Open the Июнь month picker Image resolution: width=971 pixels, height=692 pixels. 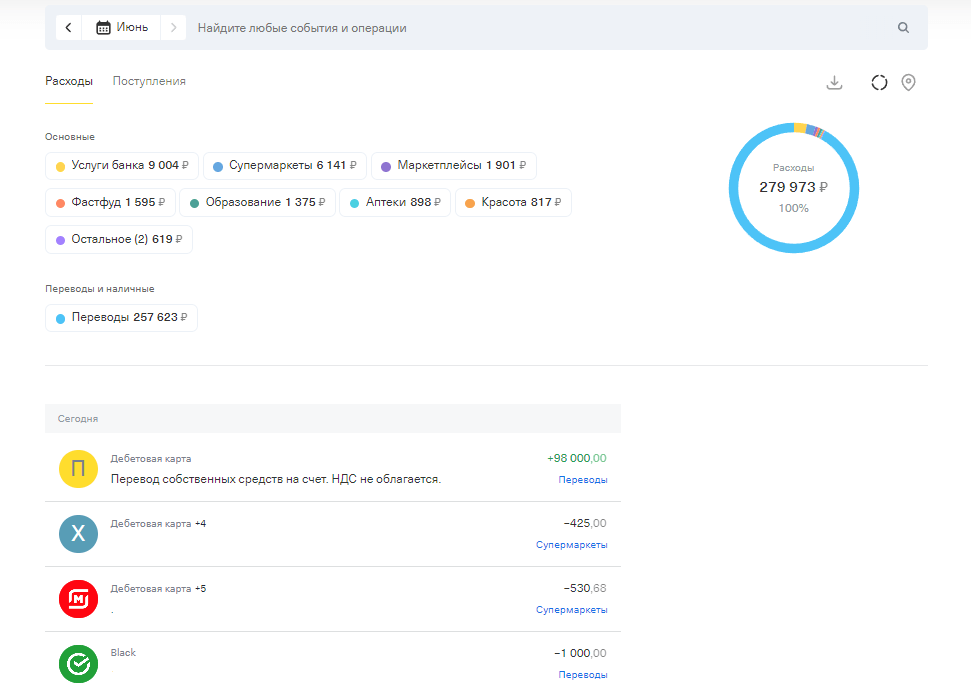[x=122, y=28]
